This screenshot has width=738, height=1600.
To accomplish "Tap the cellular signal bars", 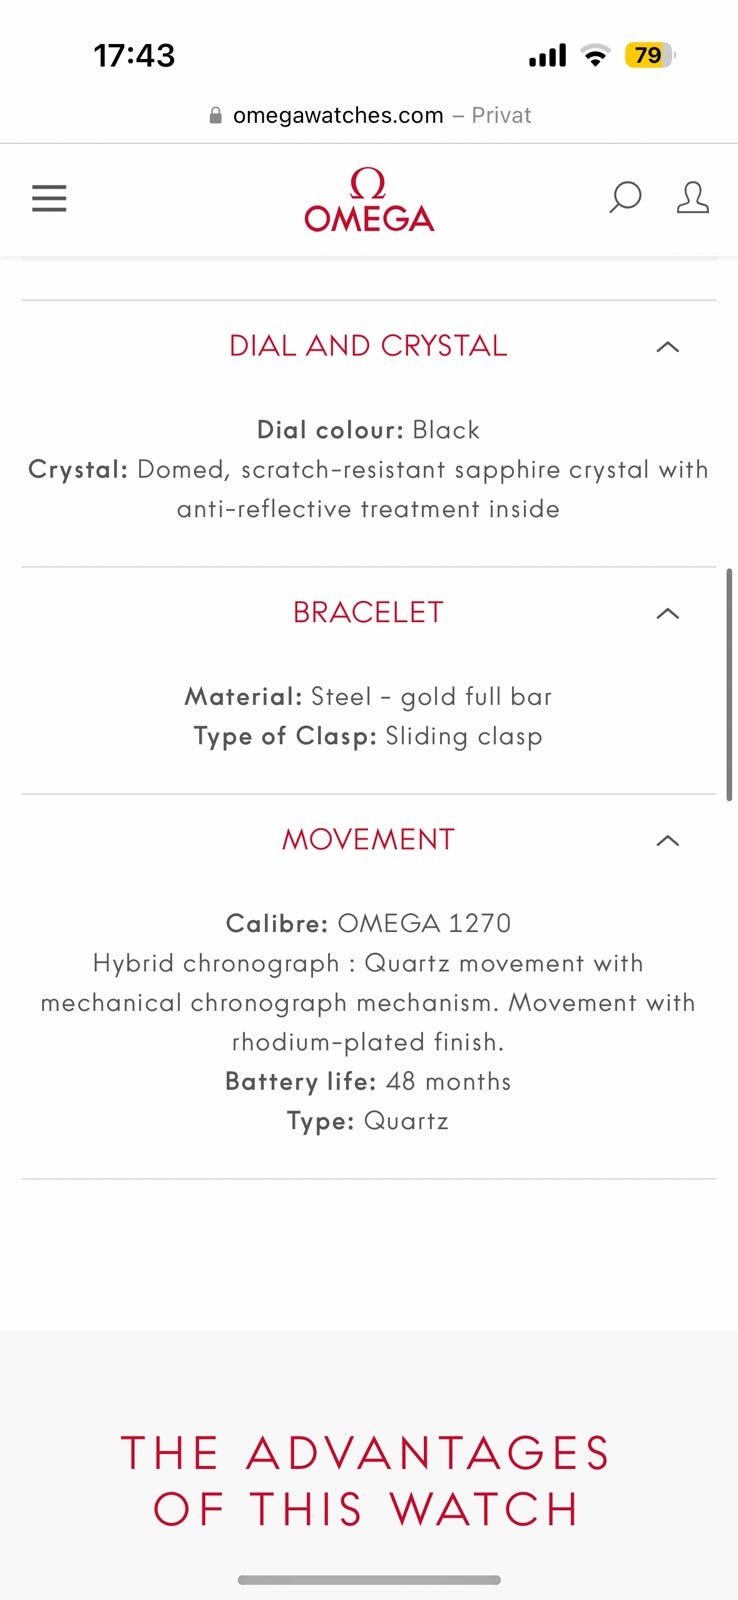I will pyautogui.click(x=547, y=56).
